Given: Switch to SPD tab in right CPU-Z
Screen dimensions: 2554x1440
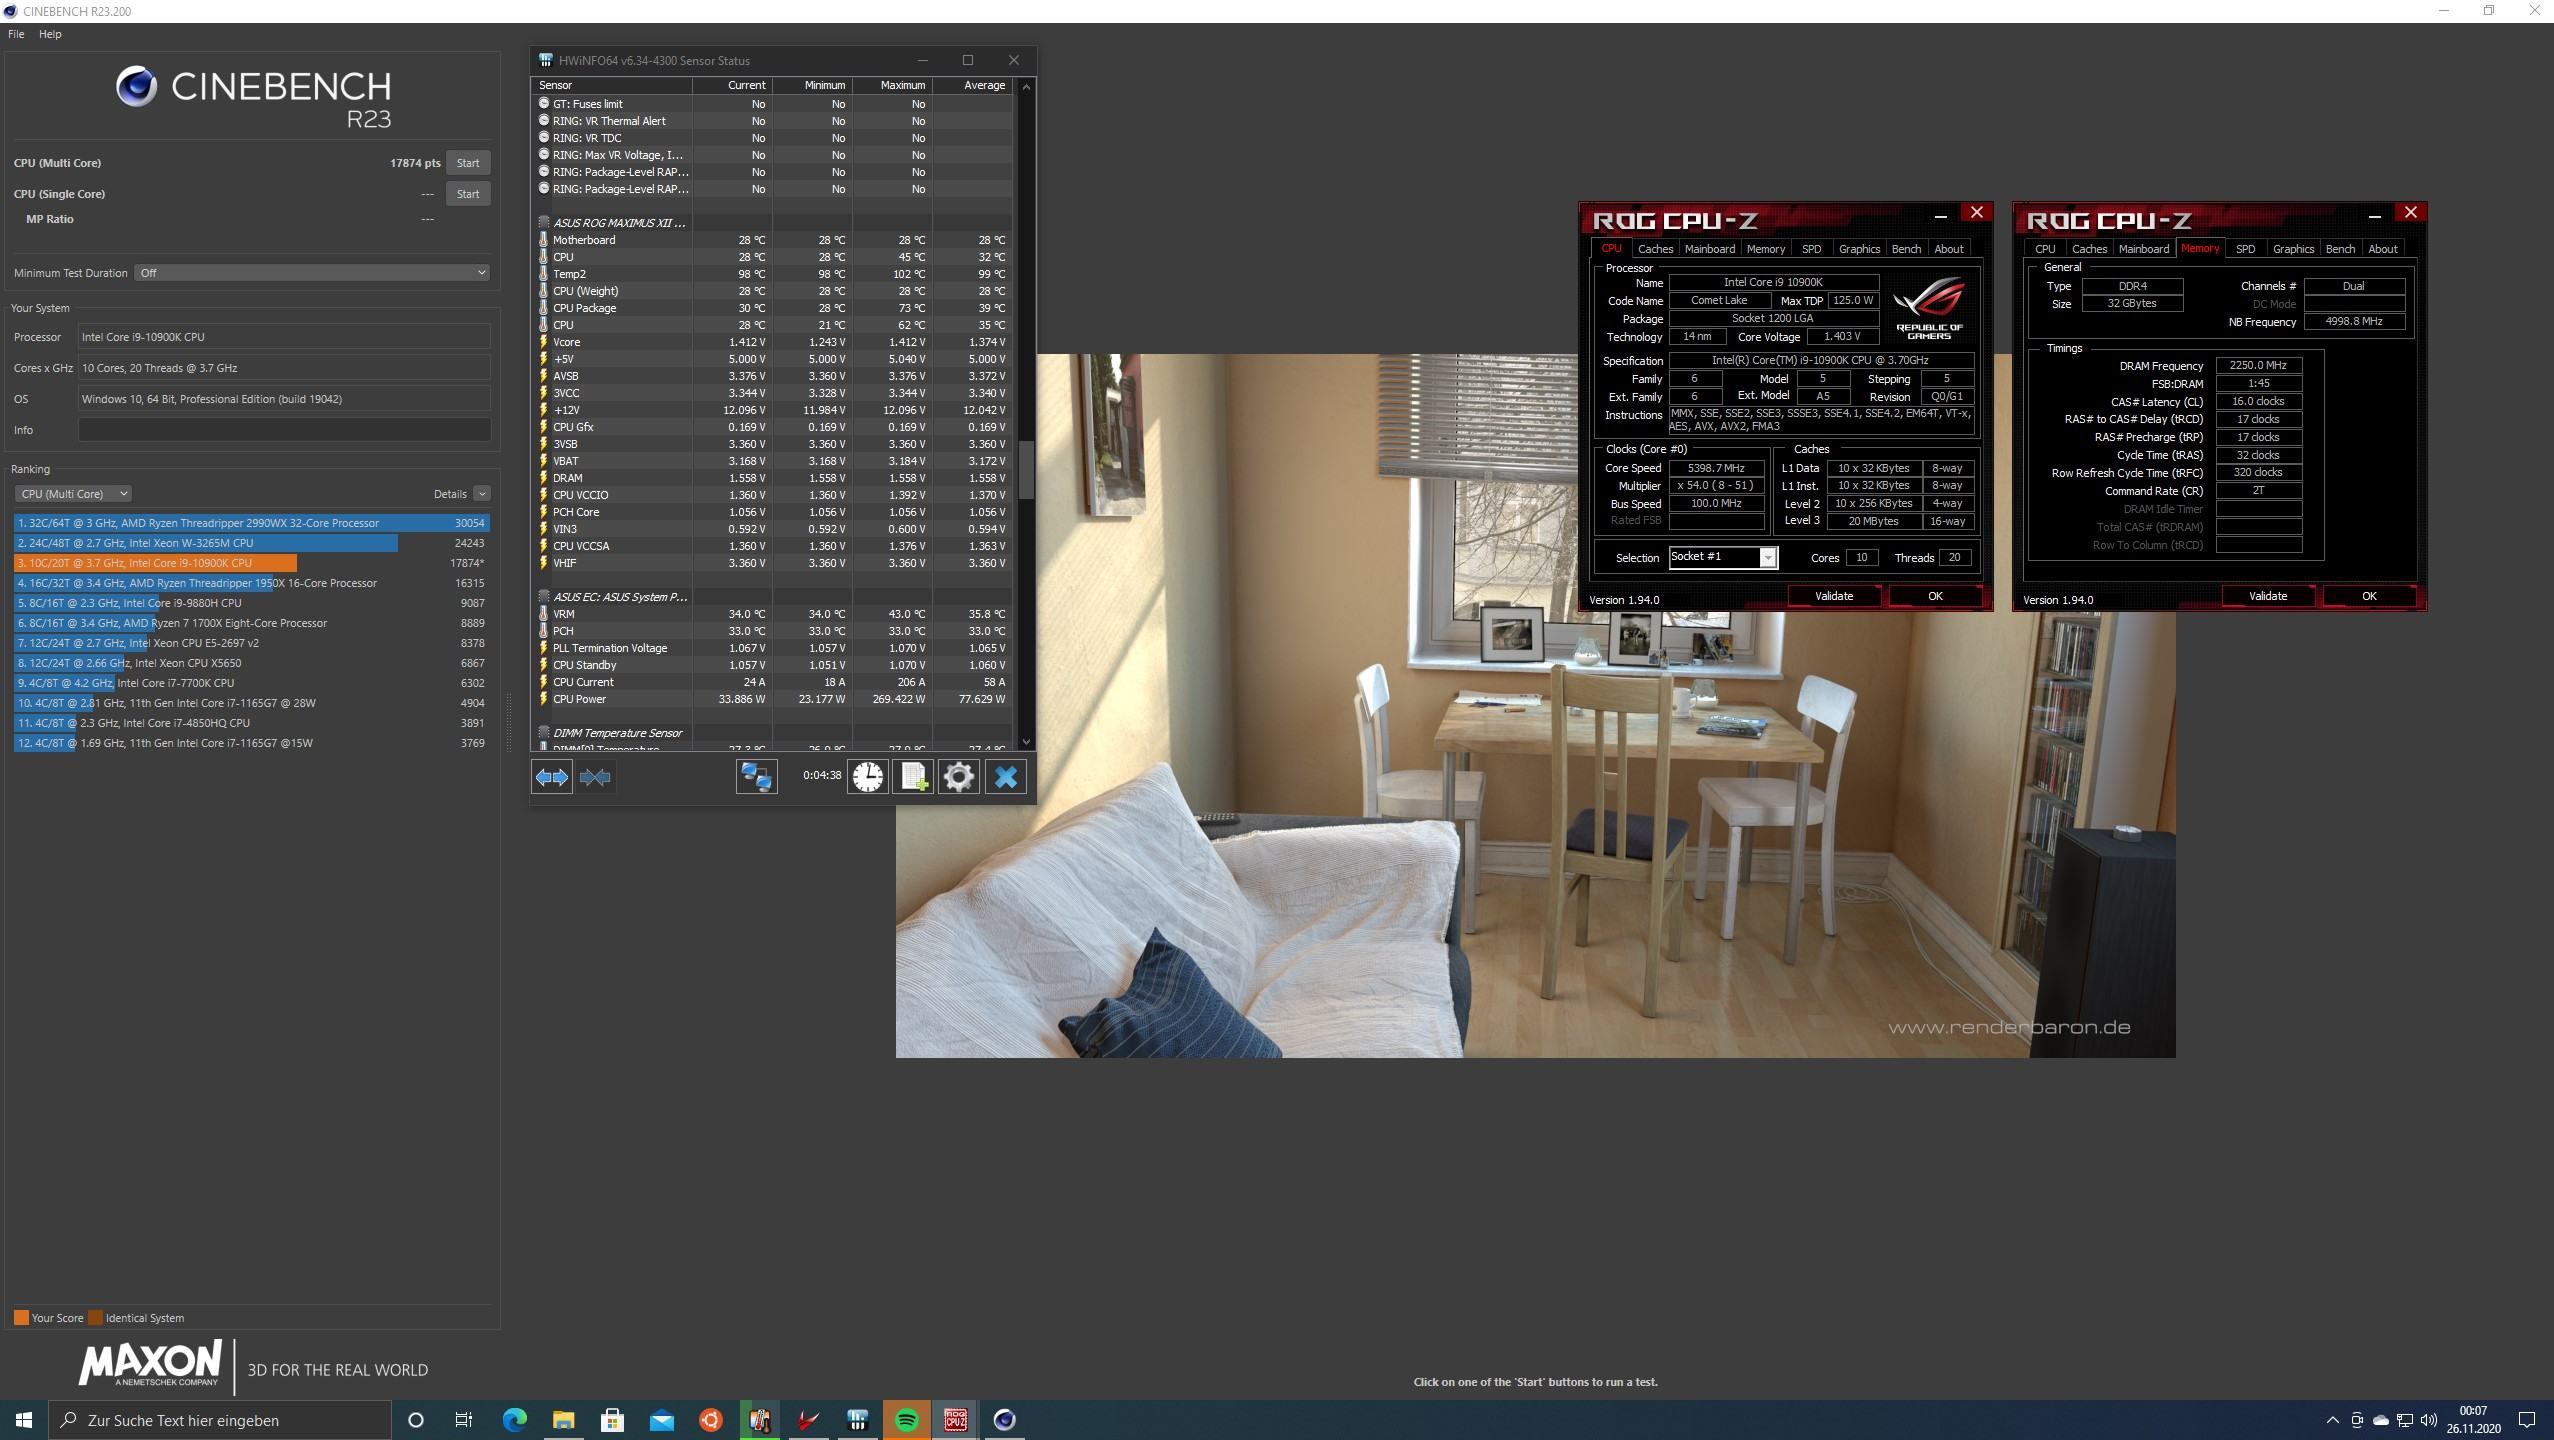Looking at the screenshot, I should (x=2245, y=249).
